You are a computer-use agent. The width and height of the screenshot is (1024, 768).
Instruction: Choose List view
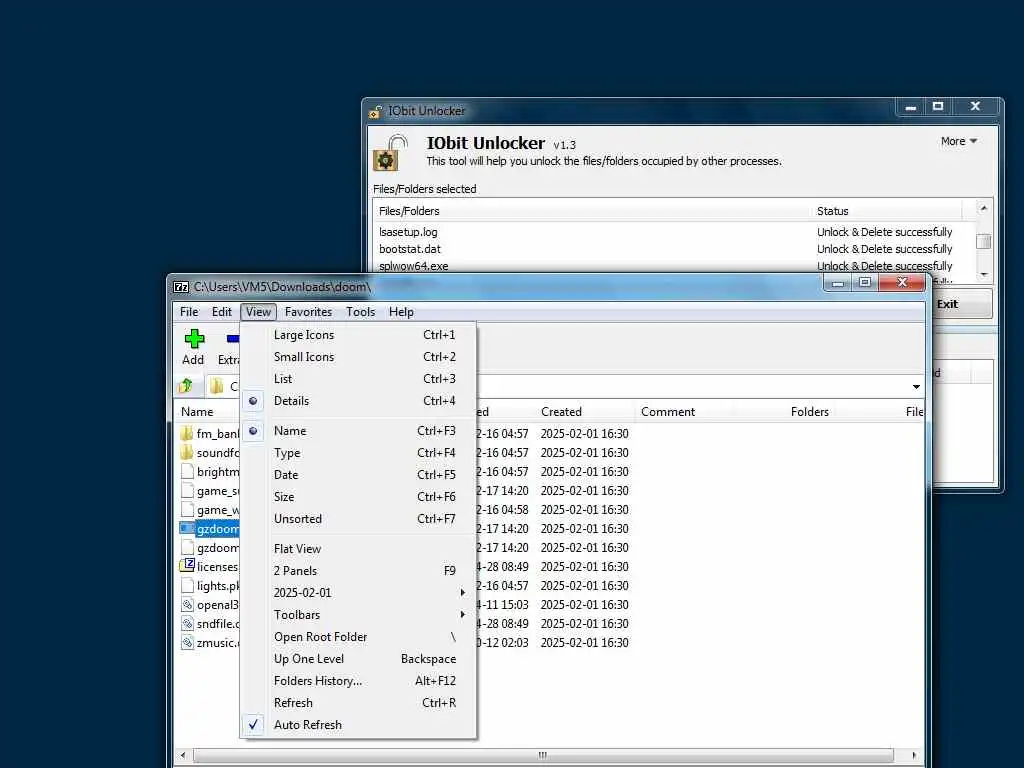[x=358, y=379]
